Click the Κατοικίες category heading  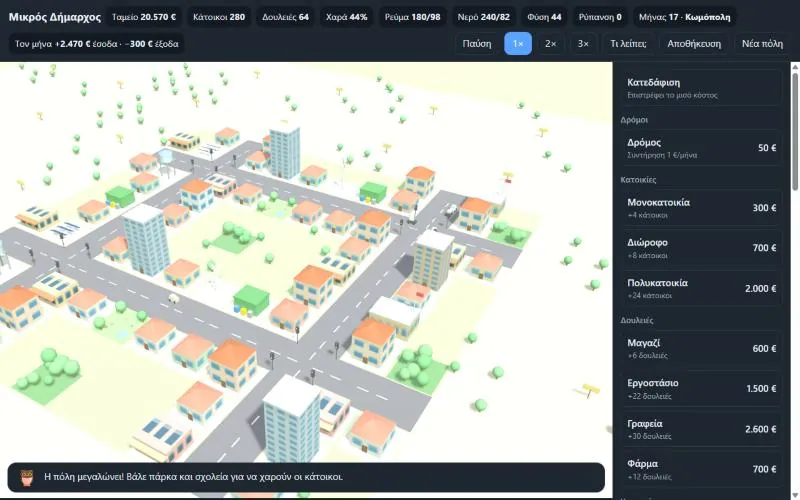pos(638,180)
